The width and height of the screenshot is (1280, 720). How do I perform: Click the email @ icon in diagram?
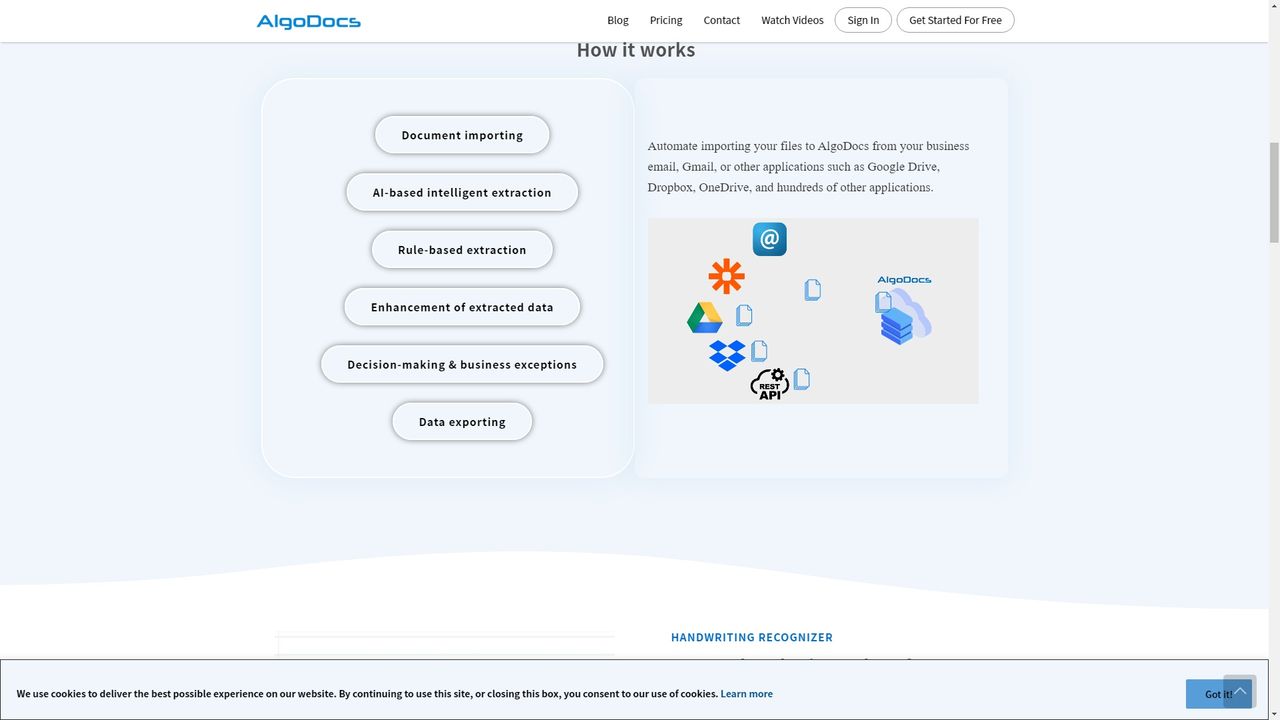[769, 239]
